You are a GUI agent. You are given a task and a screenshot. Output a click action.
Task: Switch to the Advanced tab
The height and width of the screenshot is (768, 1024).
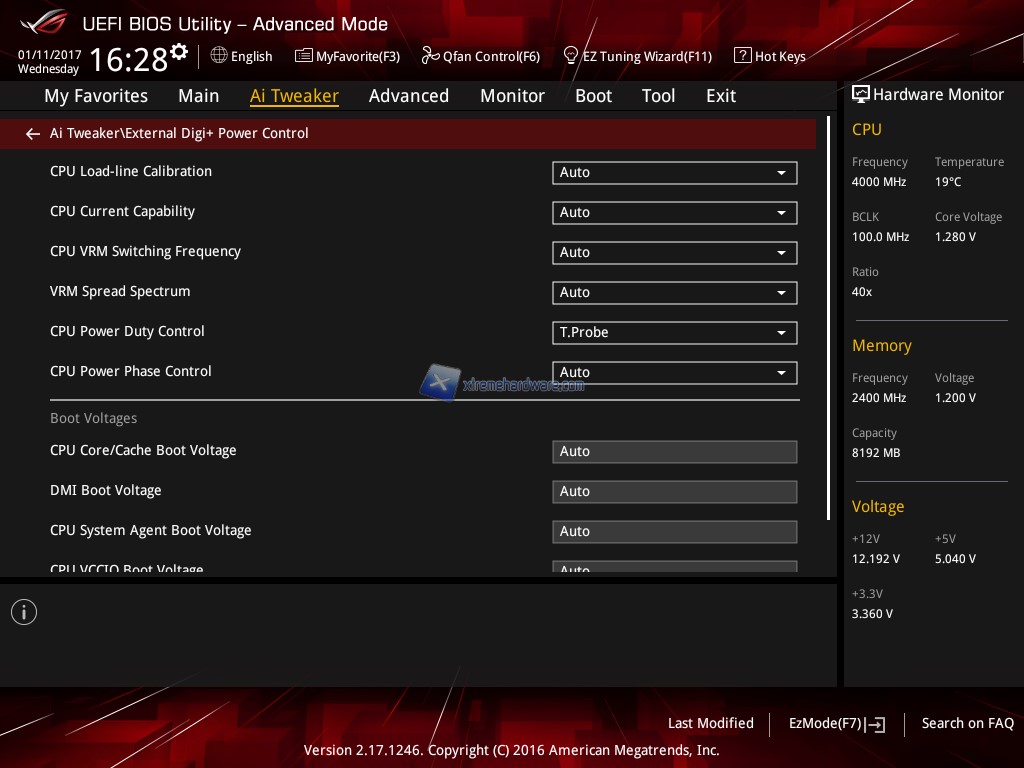click(x=408, y=96)
